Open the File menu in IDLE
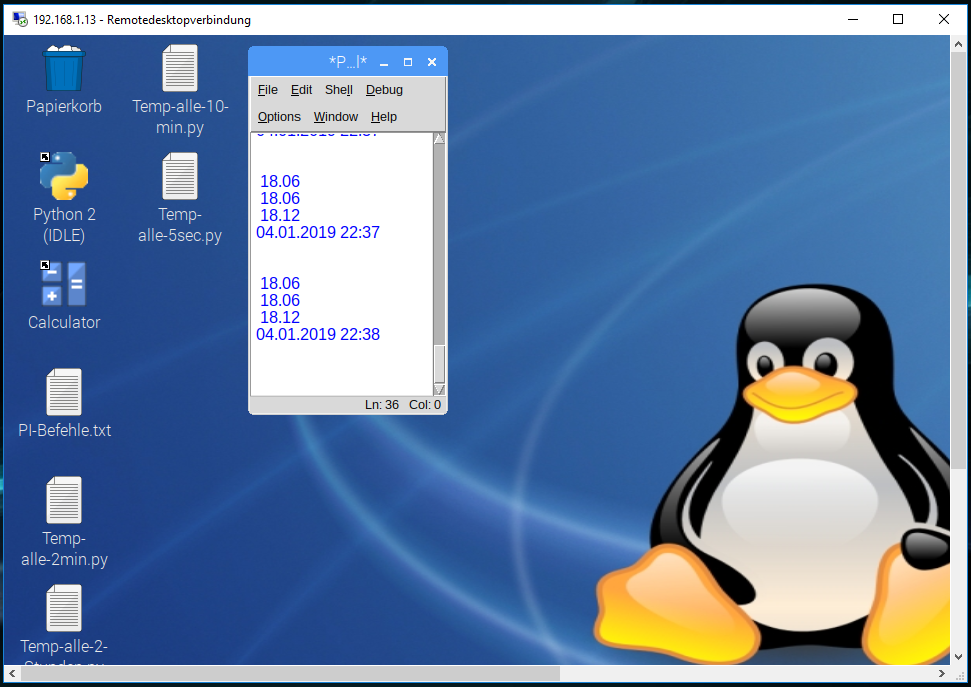This screenshot has width=971, height=687. 267,90
